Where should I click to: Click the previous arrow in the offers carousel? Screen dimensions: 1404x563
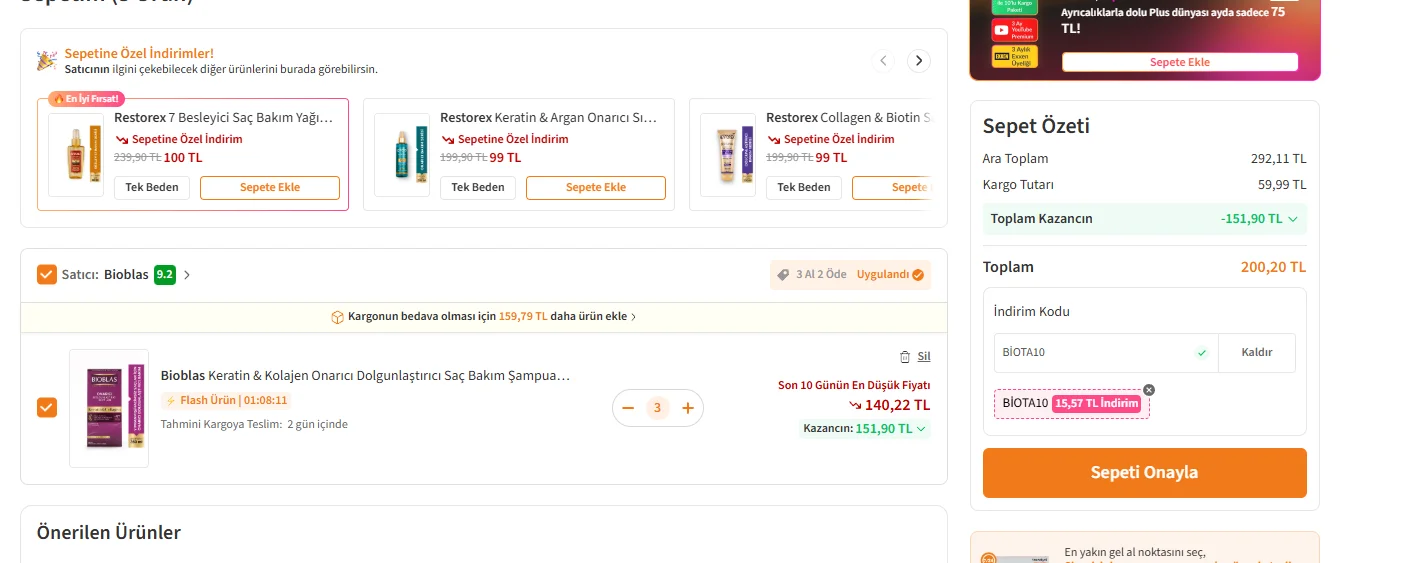[883, 61]
